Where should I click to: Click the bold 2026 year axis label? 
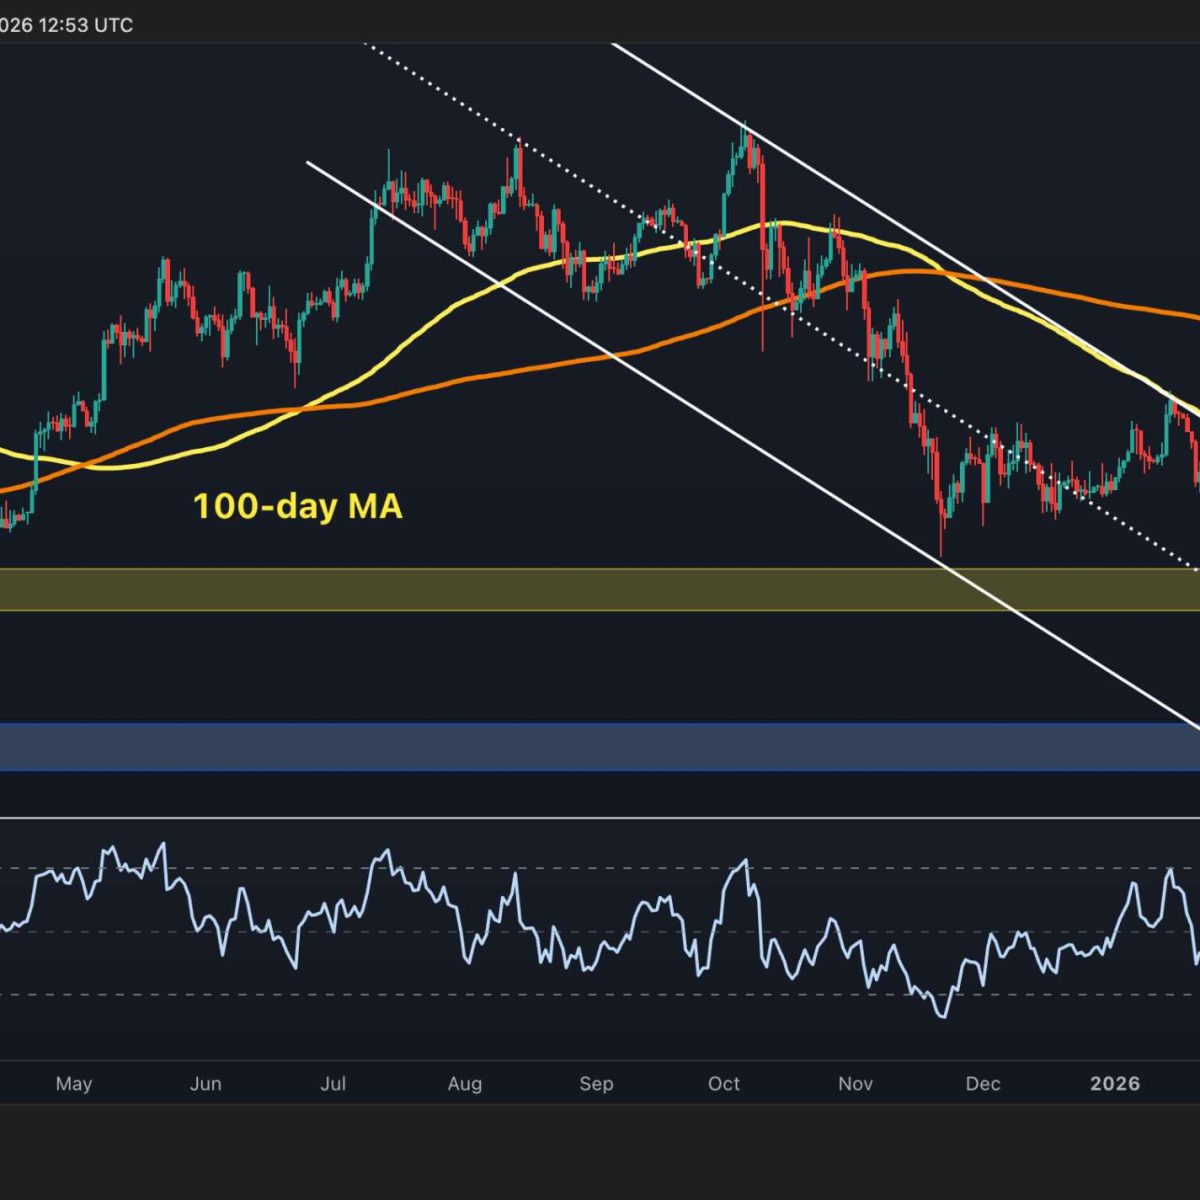(1115, 1084)
